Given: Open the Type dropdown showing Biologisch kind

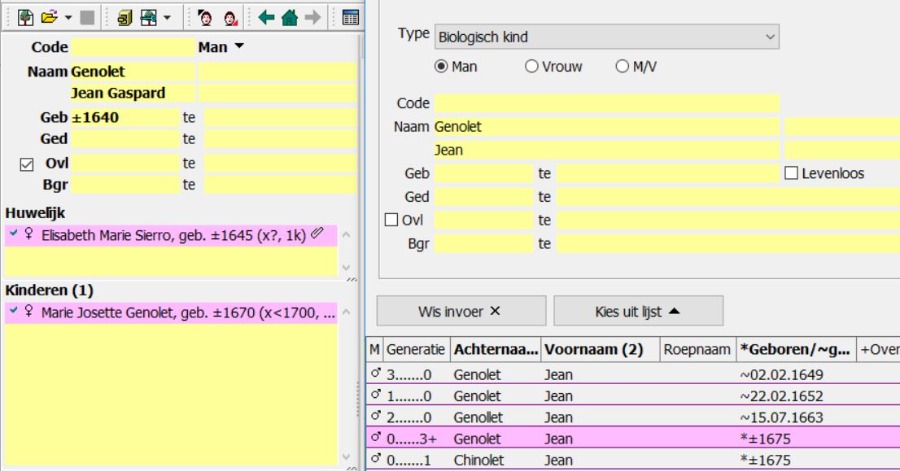Looking at the screenshot, I should click(x=606, y=37).
